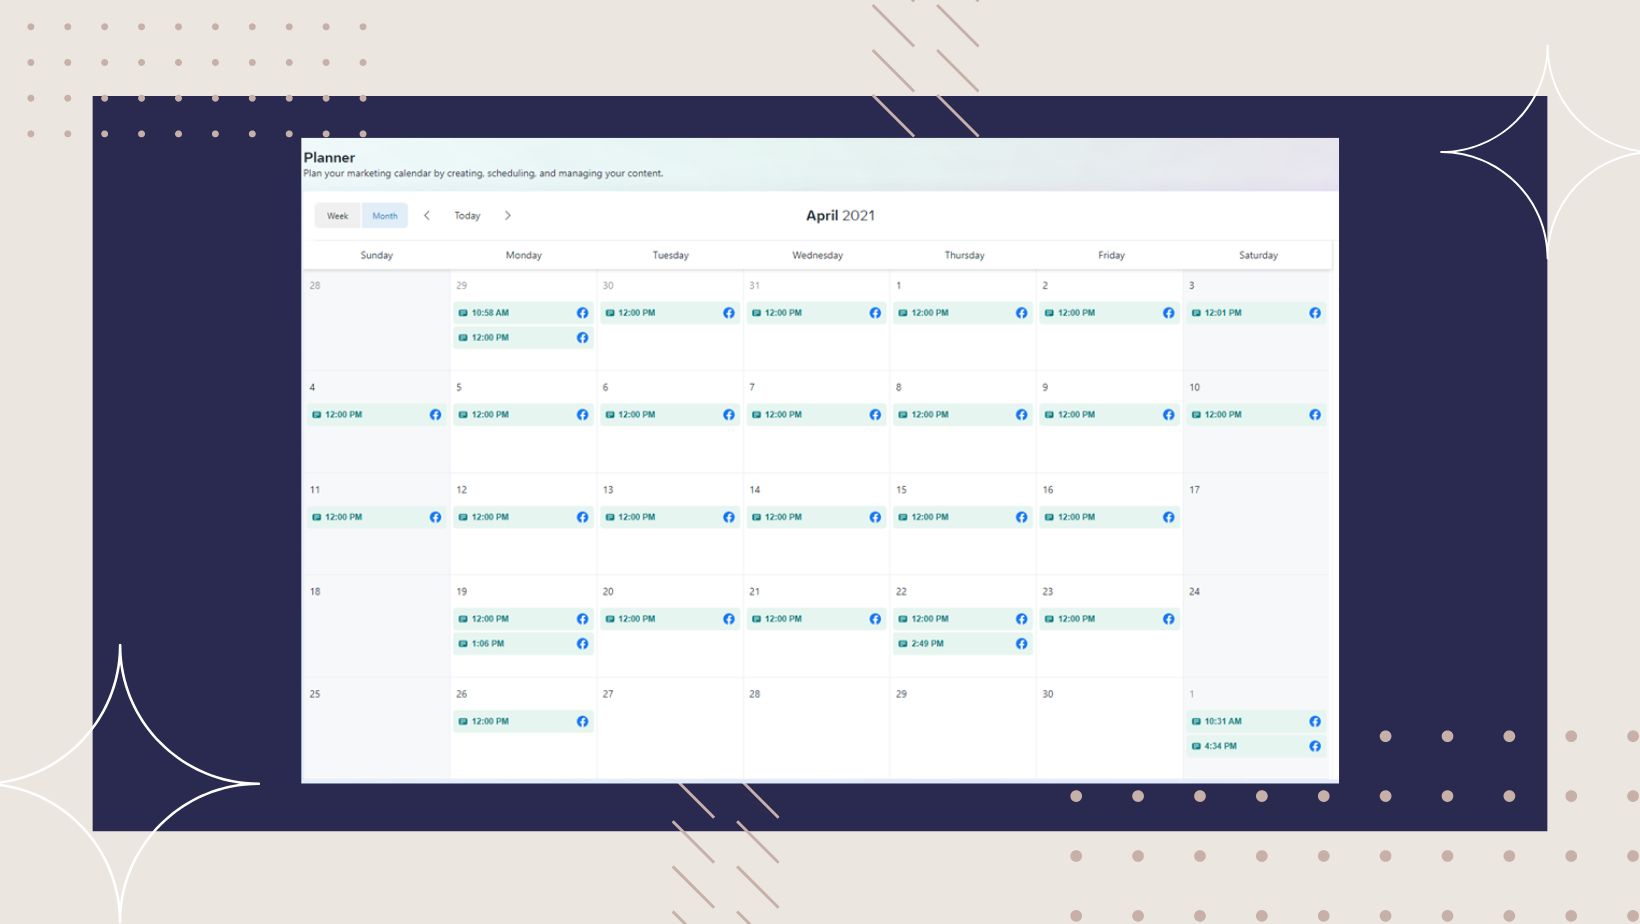Click the "Wednesday" column header

click(818, 255)
